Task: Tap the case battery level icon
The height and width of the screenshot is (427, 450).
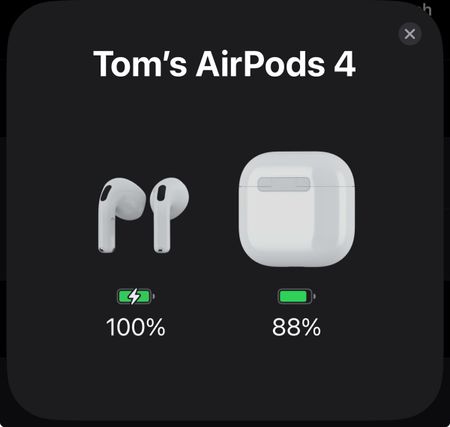Action: click(x=297, y=296)
